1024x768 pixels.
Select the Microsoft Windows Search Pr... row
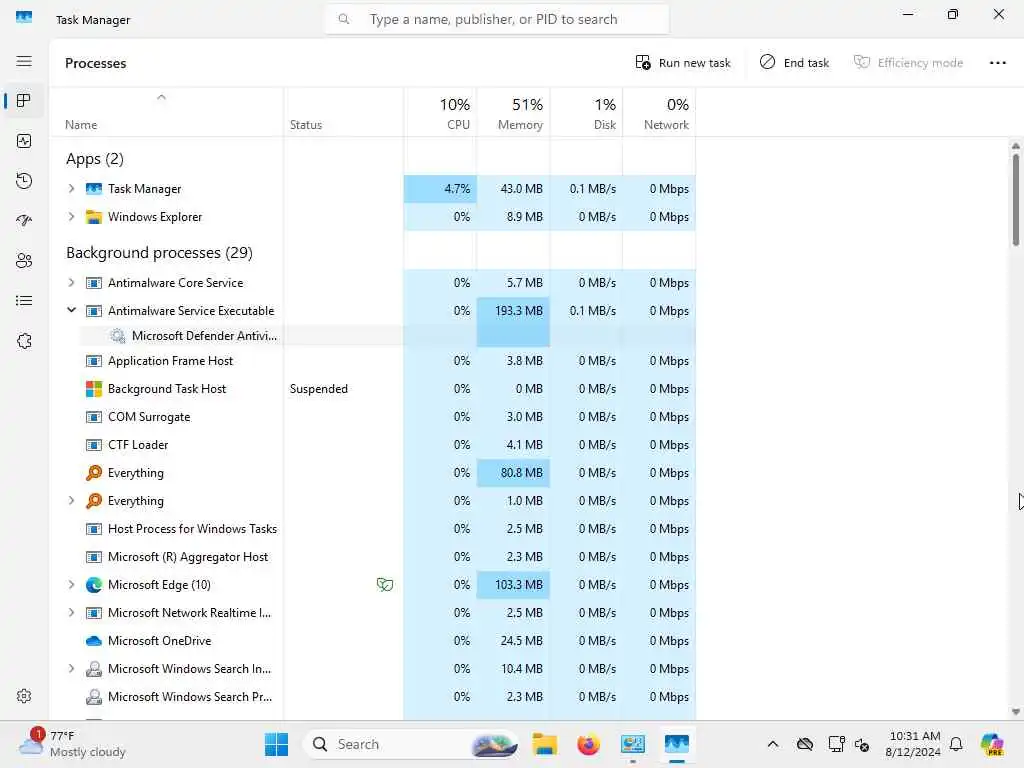373,697
